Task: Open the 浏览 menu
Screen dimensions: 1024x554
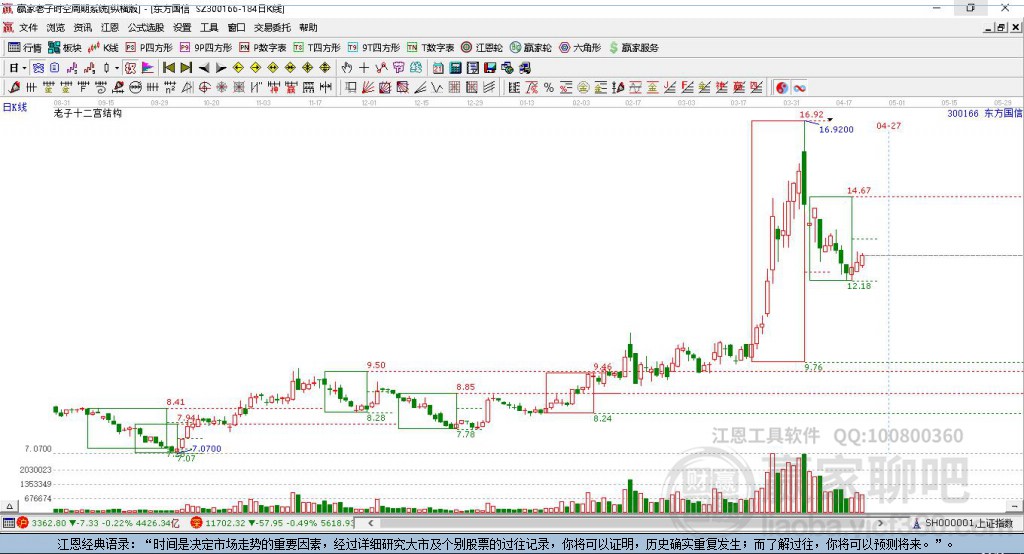Action: pos(56,27)
